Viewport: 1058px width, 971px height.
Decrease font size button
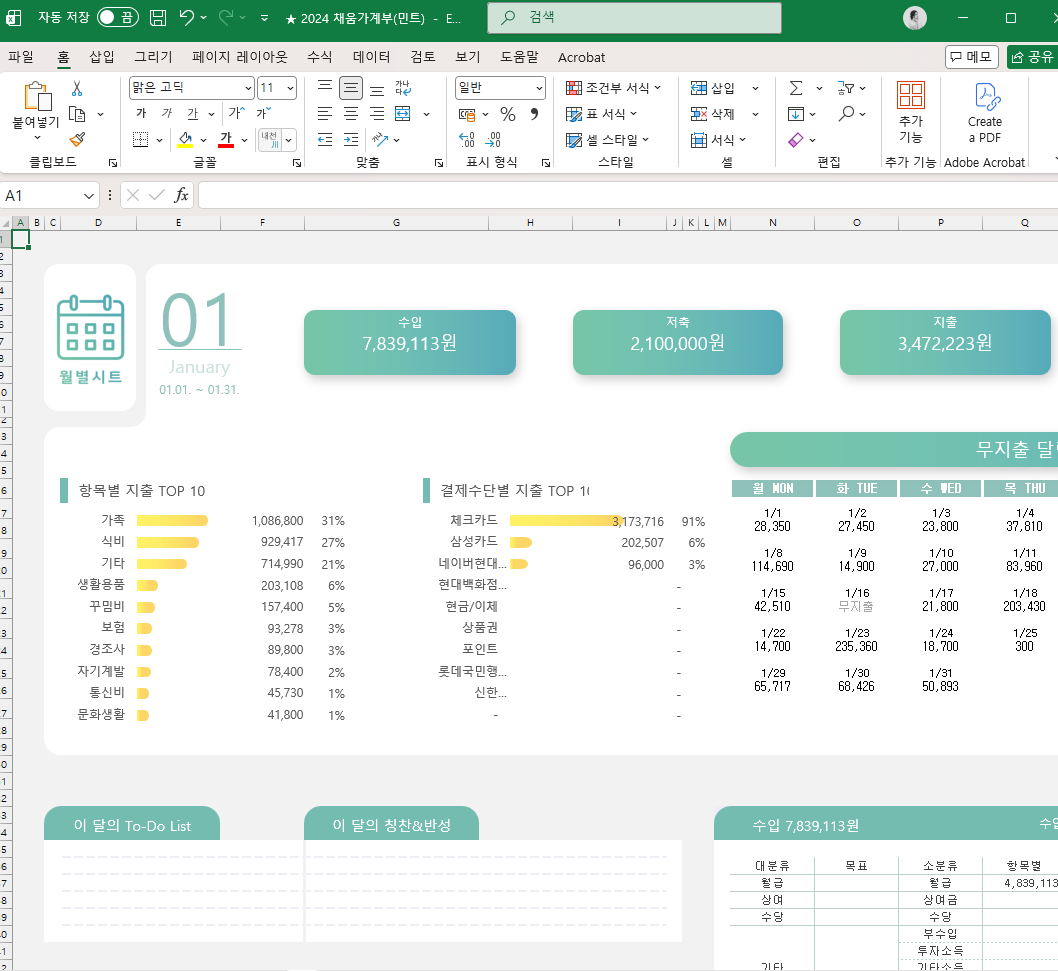(x=263, y=113)
